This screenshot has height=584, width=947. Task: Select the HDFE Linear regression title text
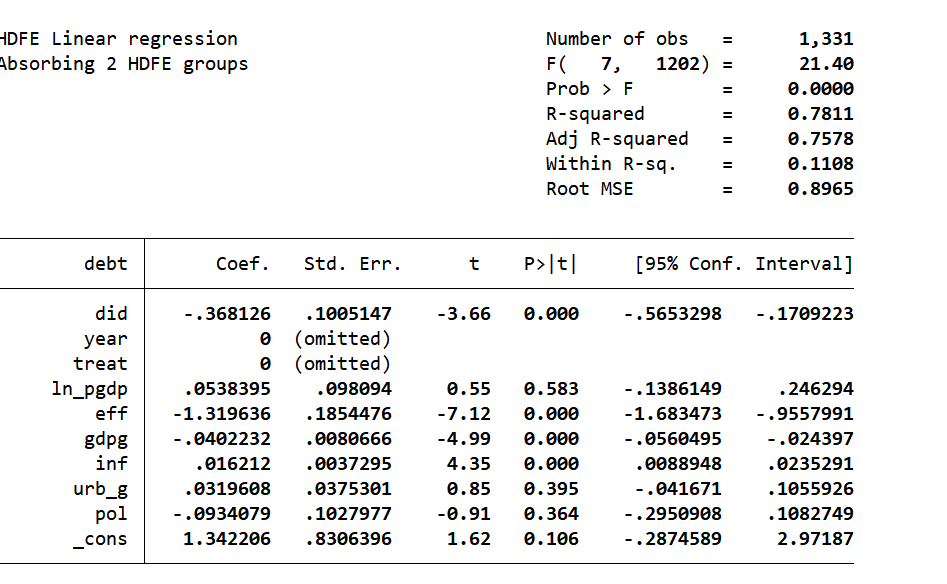119,39
